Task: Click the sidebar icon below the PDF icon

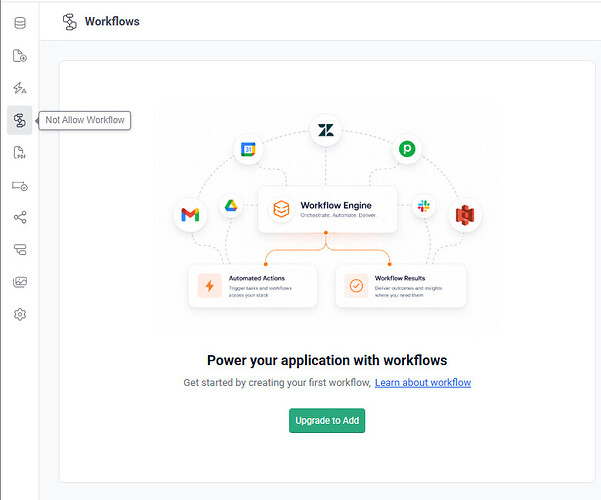Action: pos(20,186)
